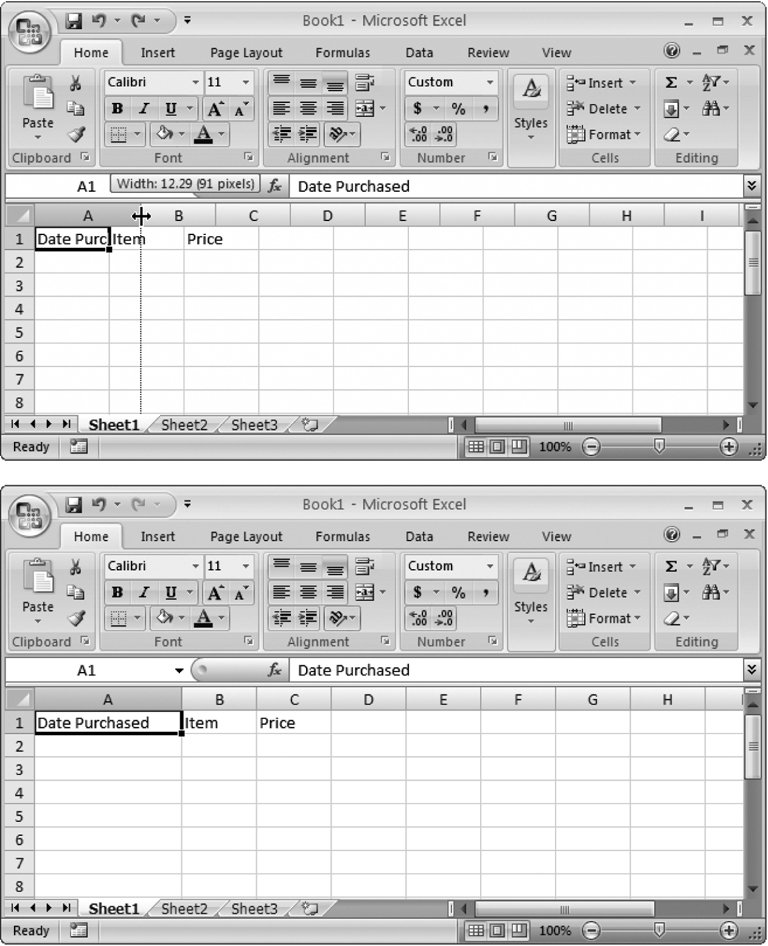Image resolution: width=768 pixels, height=946 pixels.
Task: Click Orientation icon in bottom window
Action: pyautogui.click(x=337, y=618)
